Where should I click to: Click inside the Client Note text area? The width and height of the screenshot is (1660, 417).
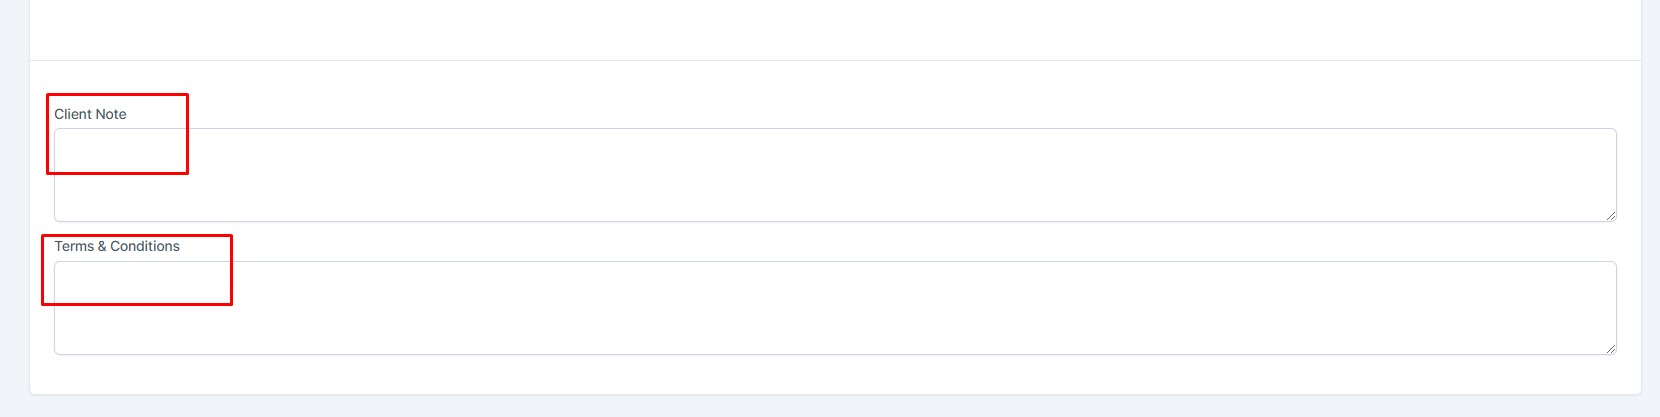pyautogui.click(x=835, y=175)
